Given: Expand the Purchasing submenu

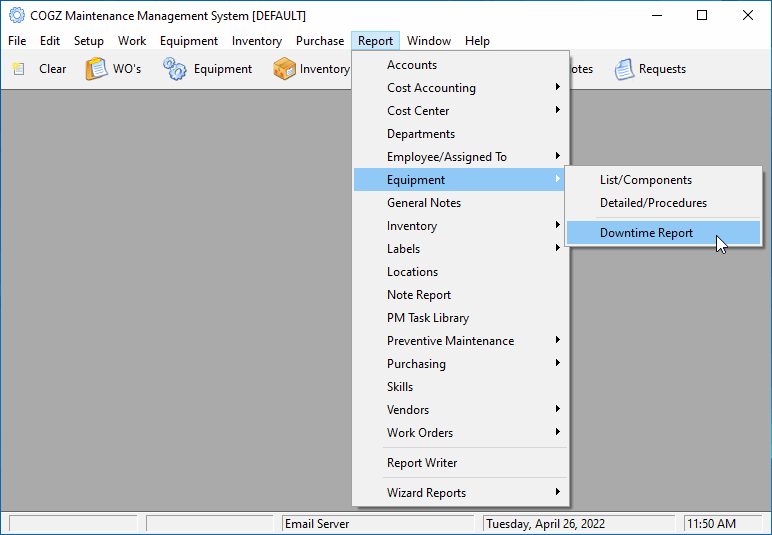Looking at the screenshot, I should (x=461, y=364).
